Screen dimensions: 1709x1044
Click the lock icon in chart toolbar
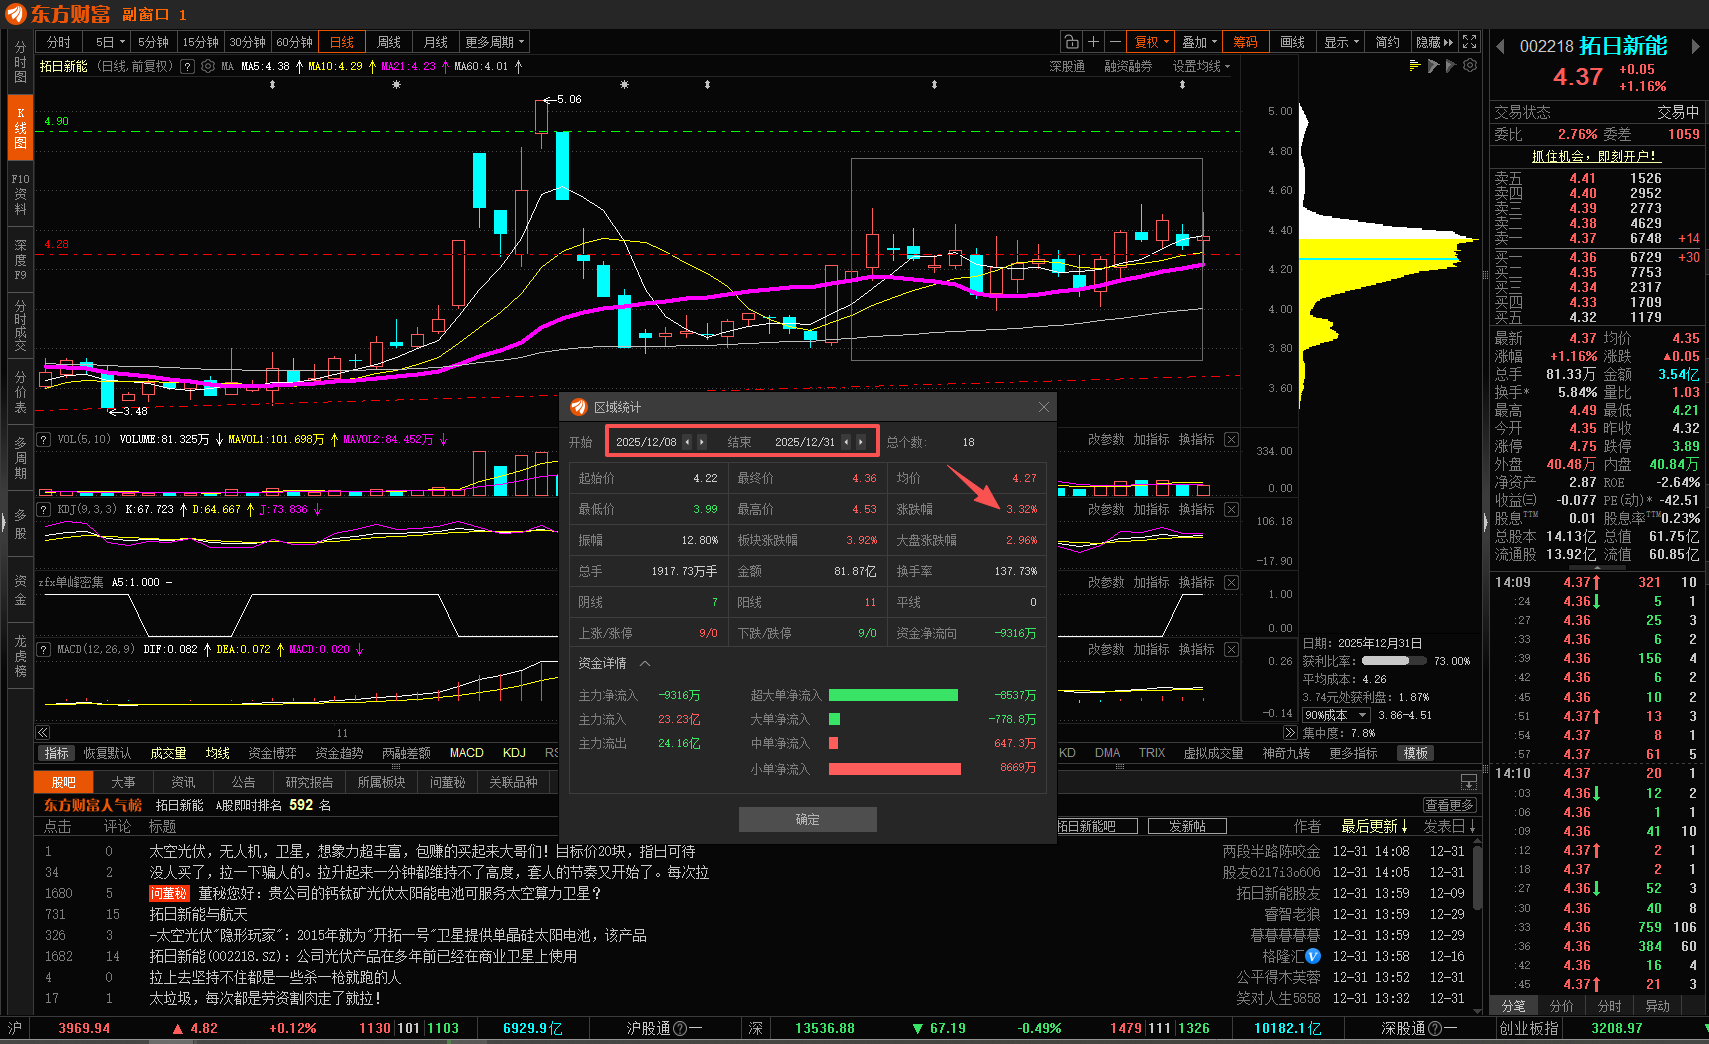coord(1071,42)
